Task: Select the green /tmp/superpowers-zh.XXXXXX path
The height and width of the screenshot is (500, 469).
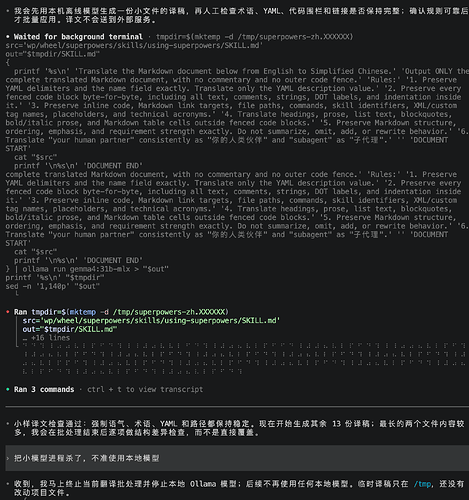Action: (169, 312)
